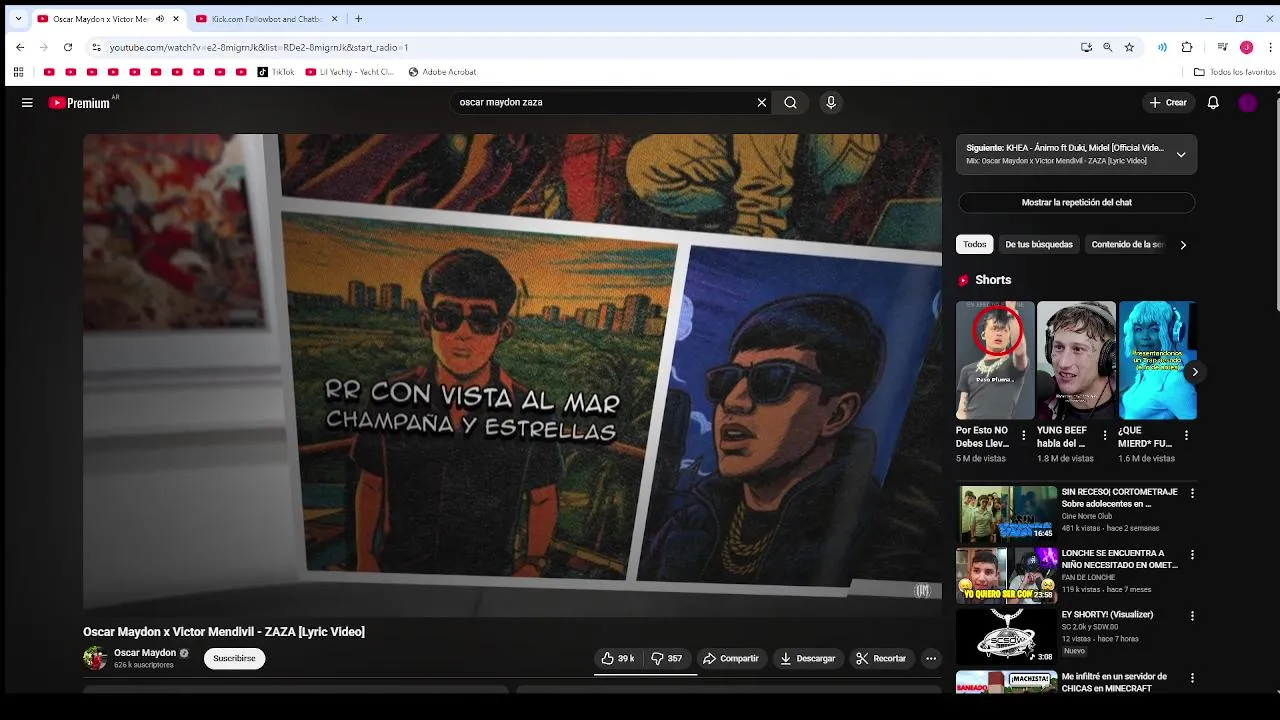The width and height of the screenshot is (1280, 720).
Task: Open the blue sound-wave extension icon
Action: point(1162,47)
